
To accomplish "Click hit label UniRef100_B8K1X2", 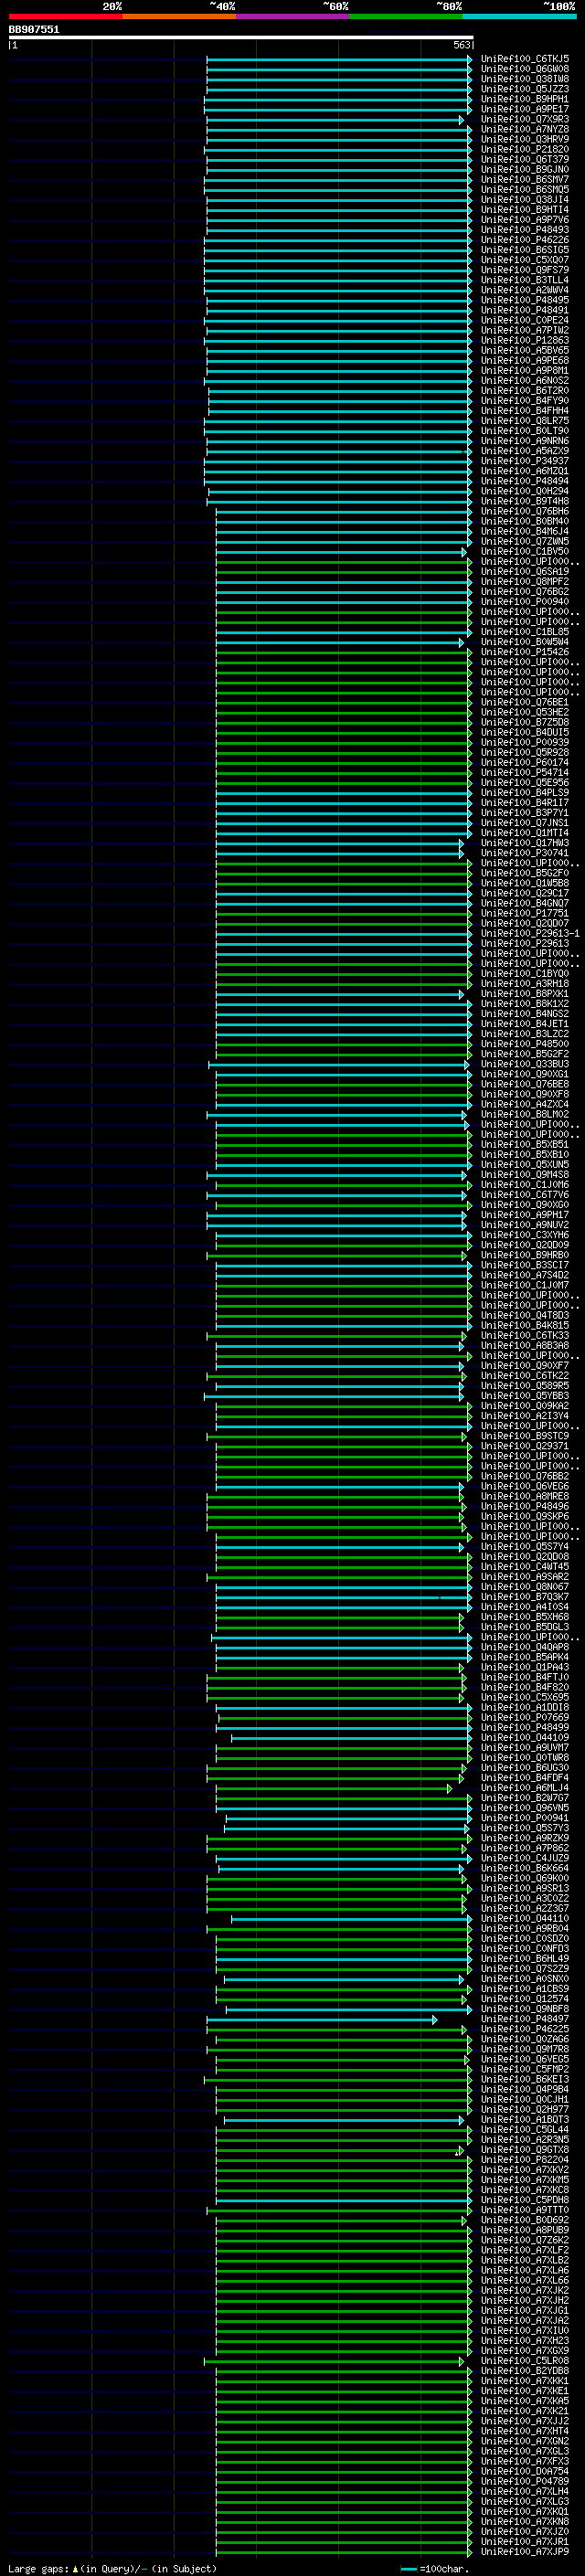I will [525, 1004].
